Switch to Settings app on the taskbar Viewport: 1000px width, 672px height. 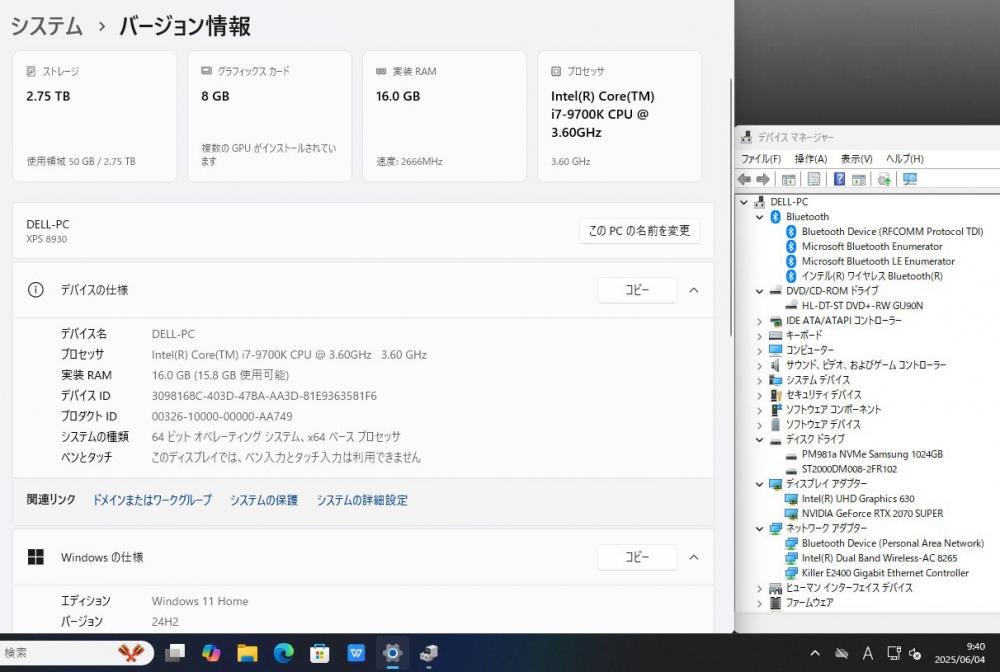click(x=392, y=653)
